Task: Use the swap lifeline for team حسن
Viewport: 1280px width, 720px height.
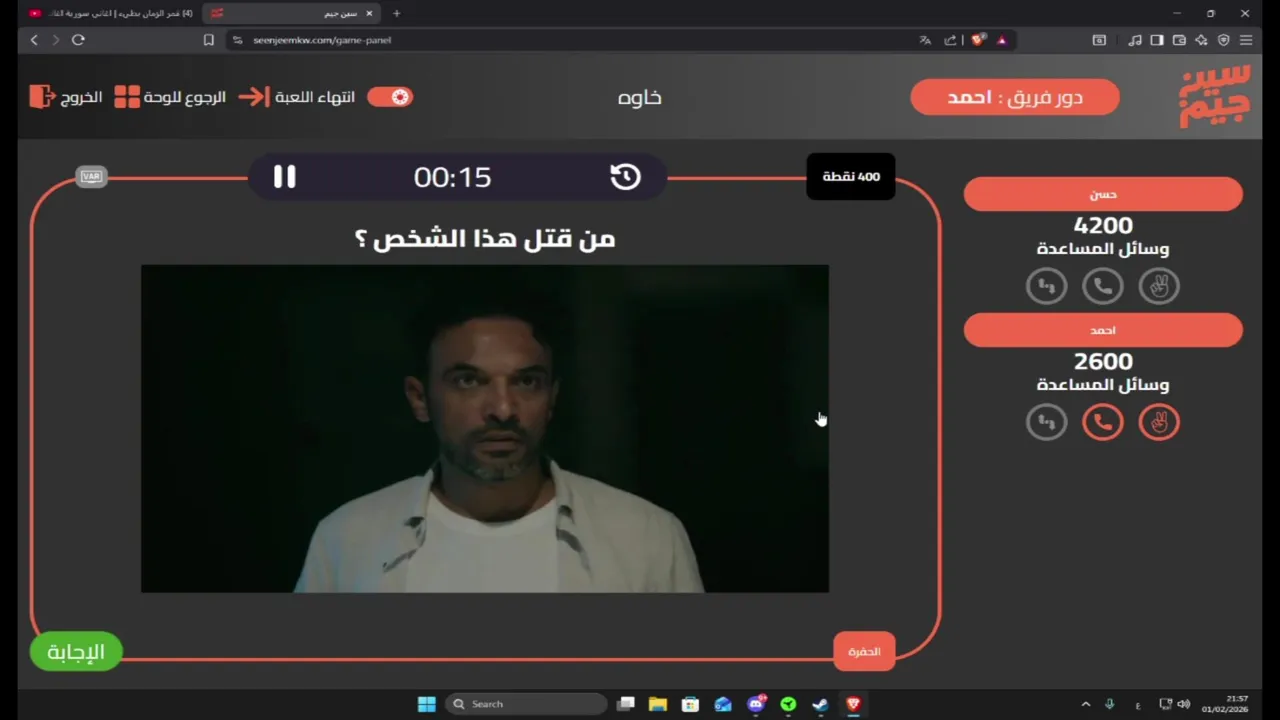Action: click(x=1047, y=286)
